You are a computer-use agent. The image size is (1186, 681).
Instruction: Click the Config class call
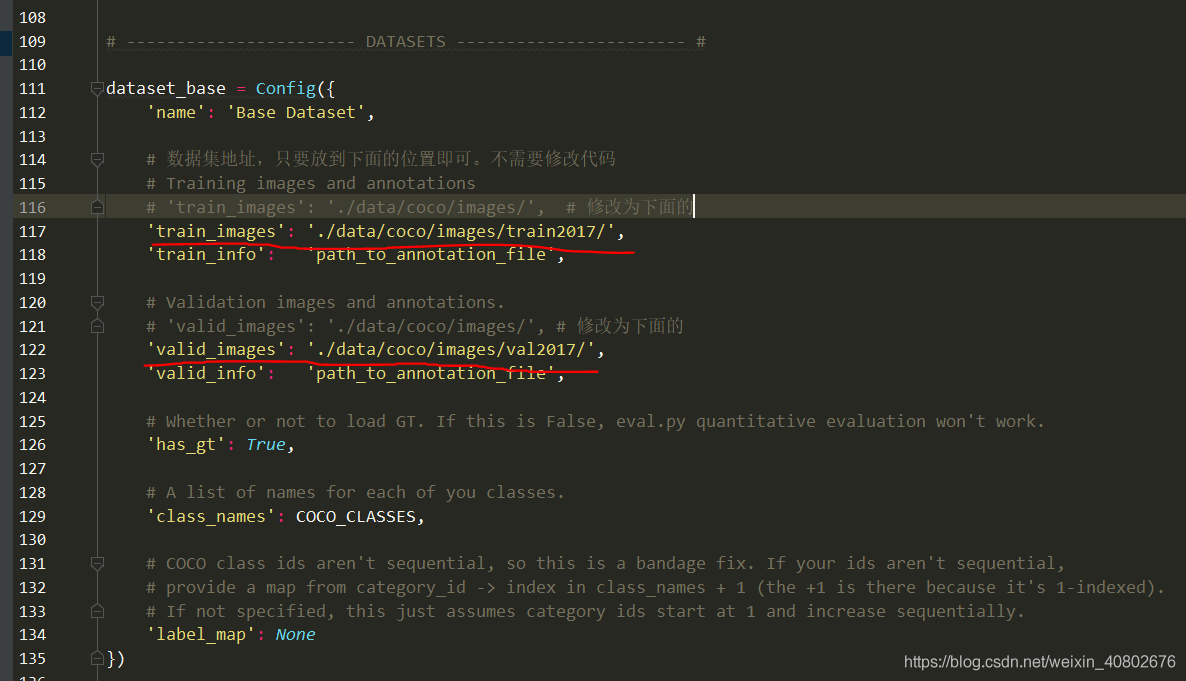(x=285, y=89)
